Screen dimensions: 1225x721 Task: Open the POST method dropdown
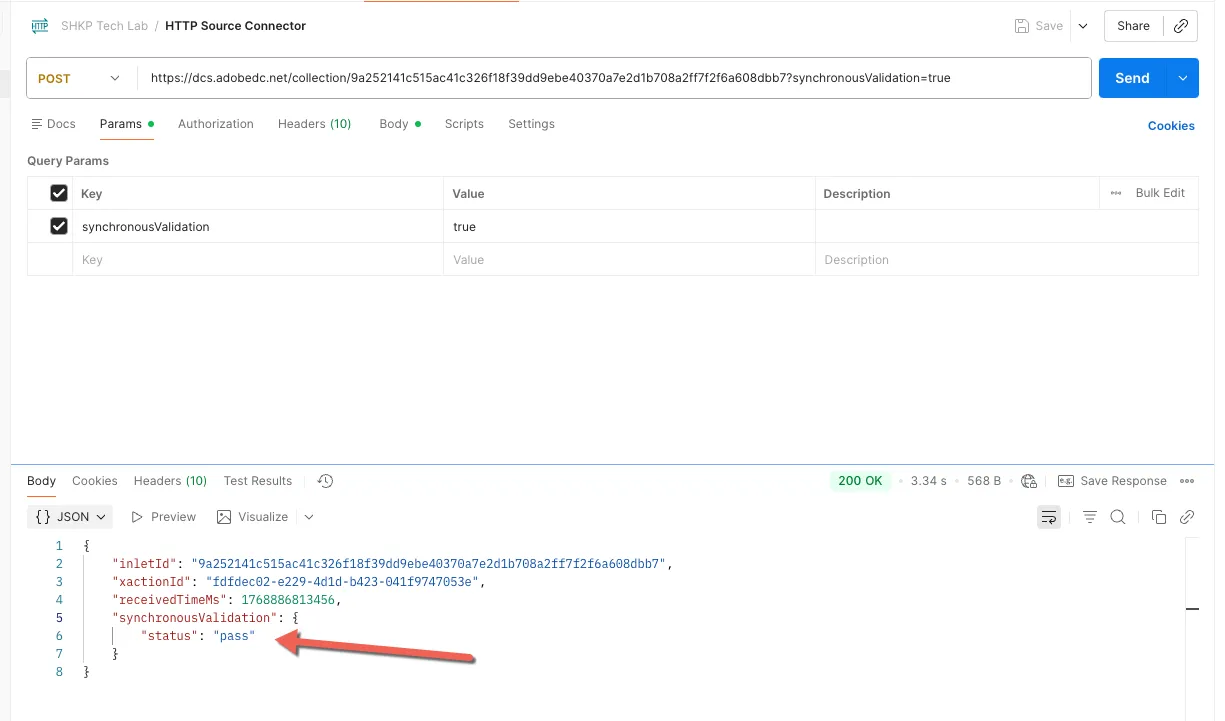78,78
